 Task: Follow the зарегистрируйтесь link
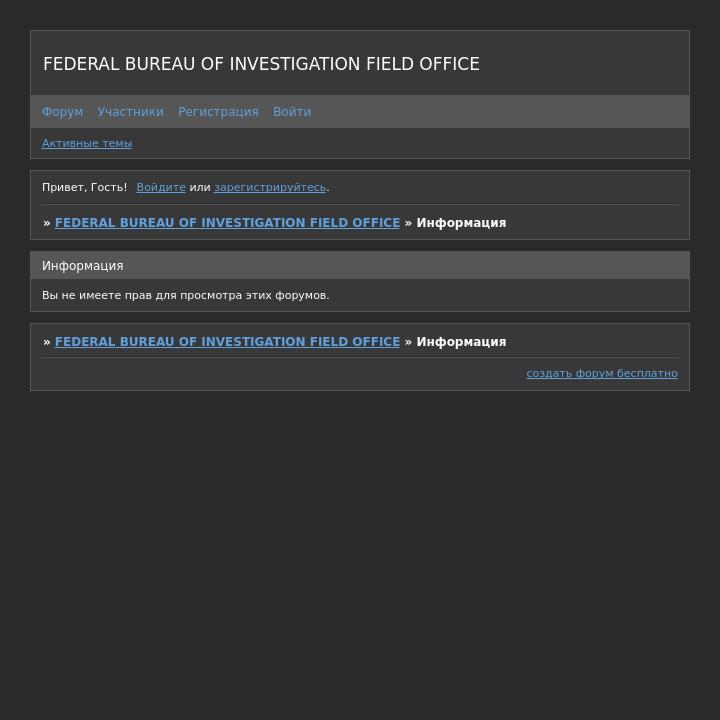[x=270, y=187]
